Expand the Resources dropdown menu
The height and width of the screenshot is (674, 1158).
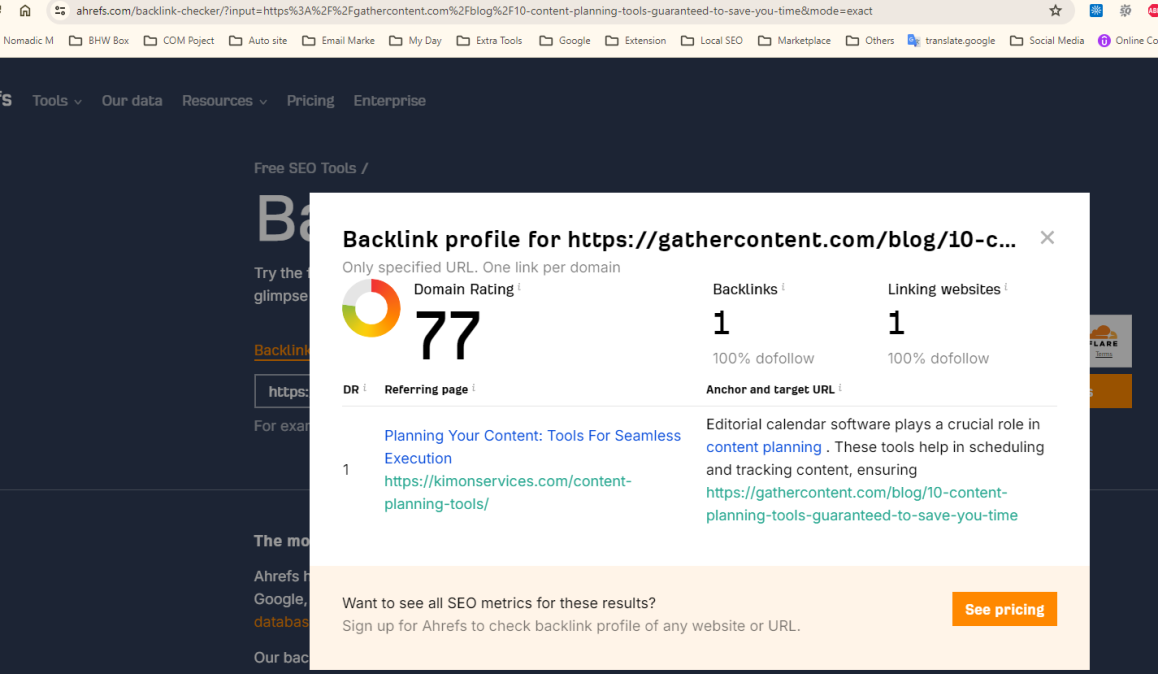pos(225,100)
